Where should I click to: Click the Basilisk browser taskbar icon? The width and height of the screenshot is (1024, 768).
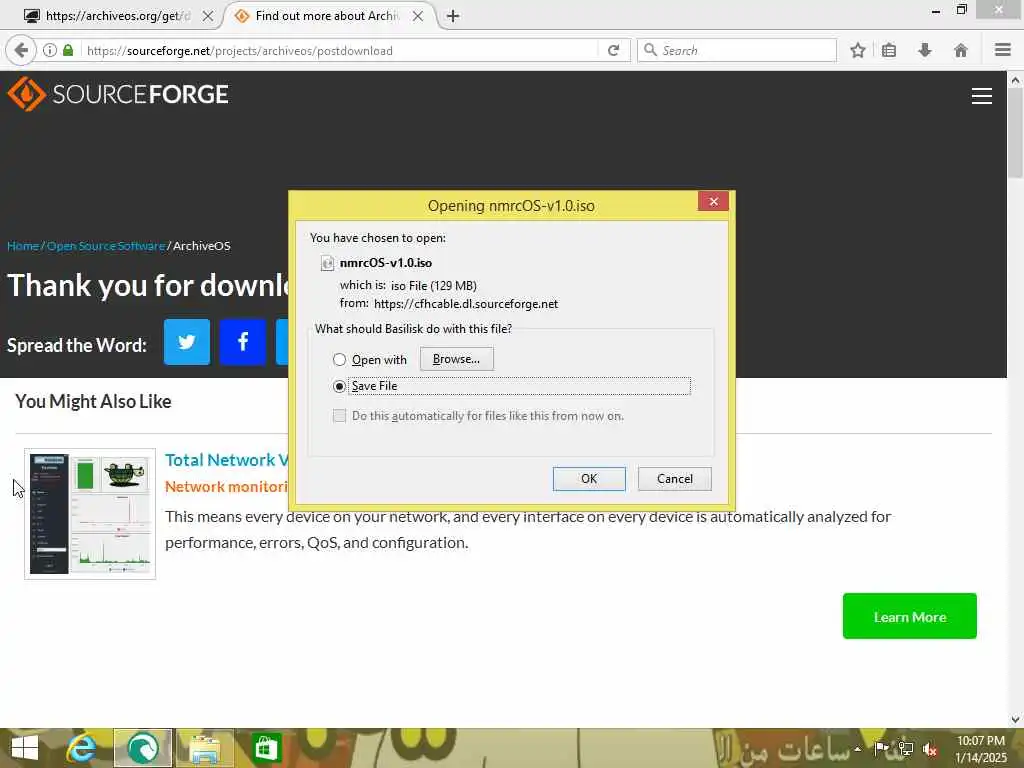coord(143,748)
